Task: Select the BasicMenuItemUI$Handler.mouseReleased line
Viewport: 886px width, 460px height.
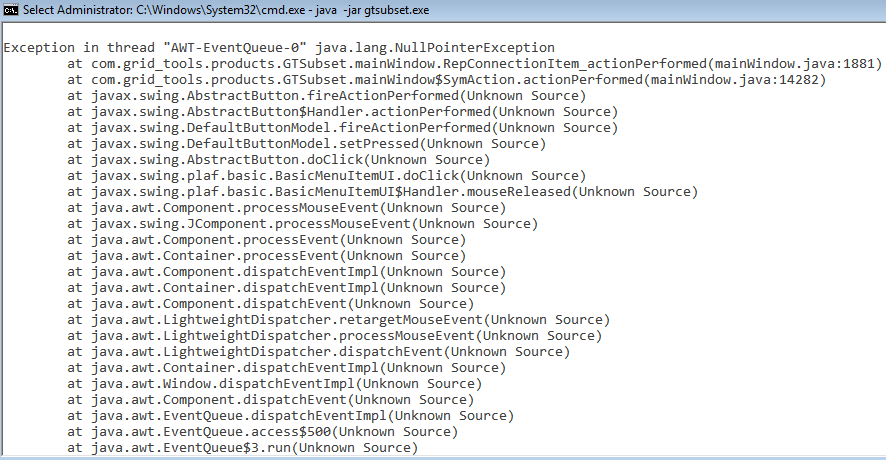Action: (382, 192)
